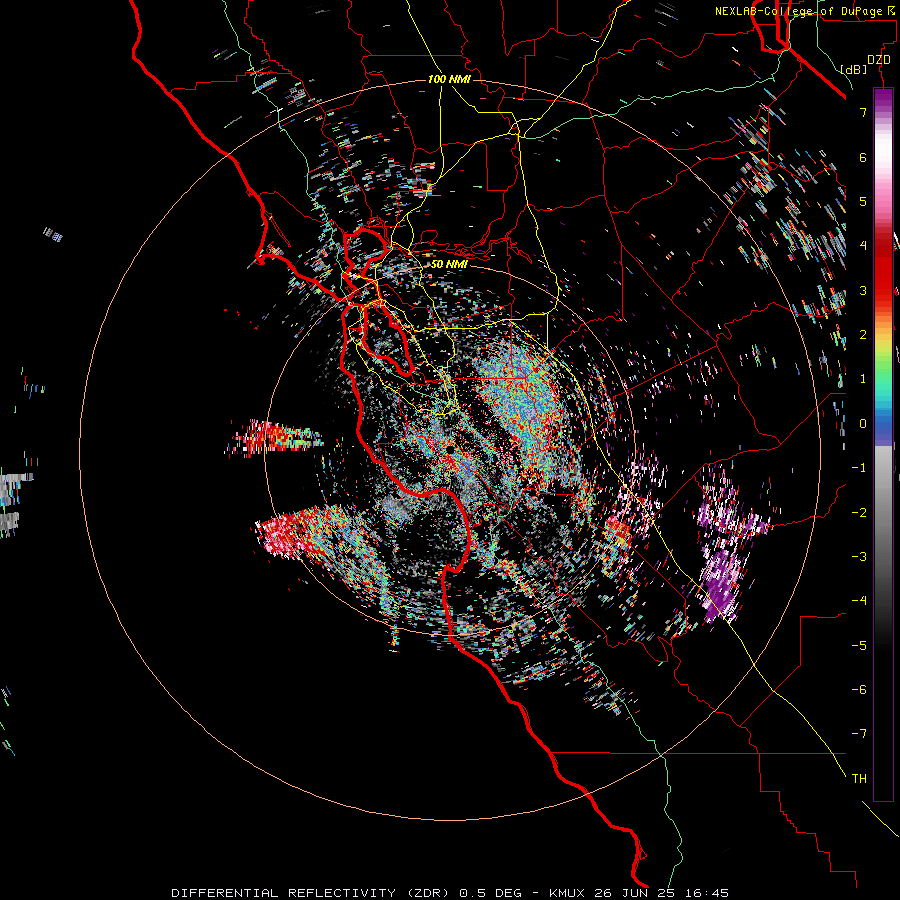
Task: Click the 7 value on the color scale
Action: pos(863,112)
